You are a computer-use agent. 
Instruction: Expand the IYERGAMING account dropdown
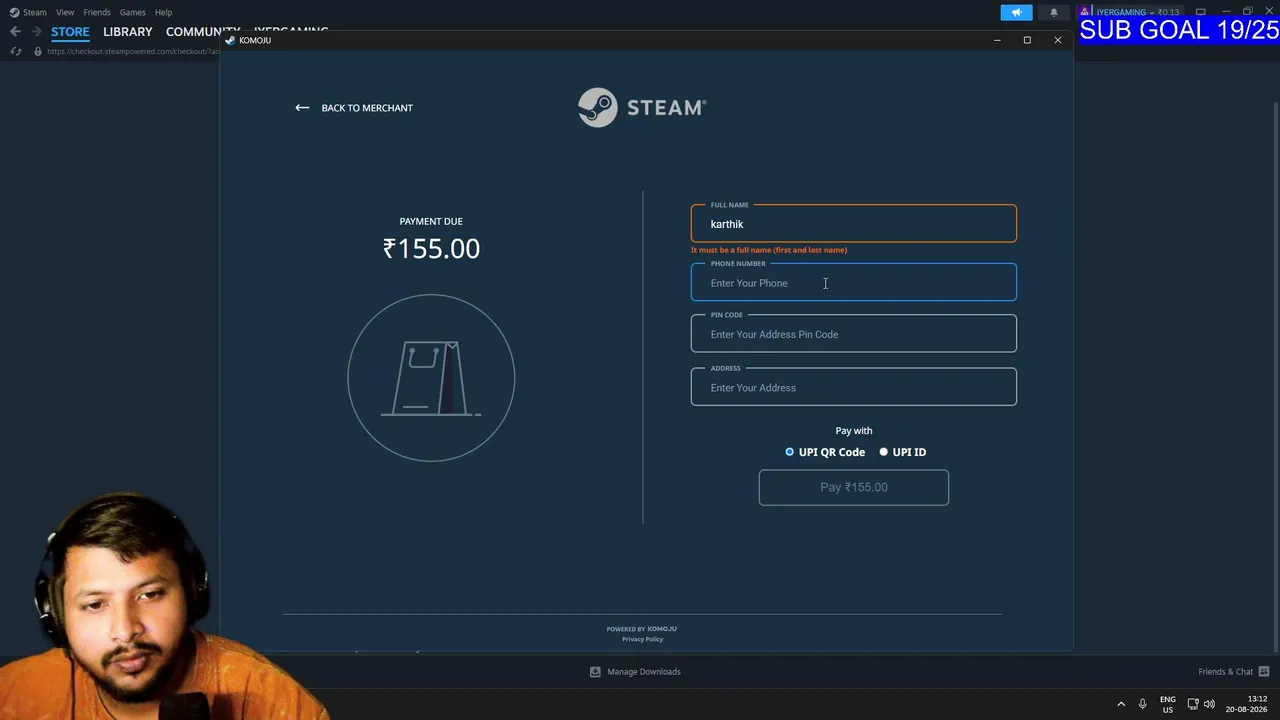pos(1152,12)
